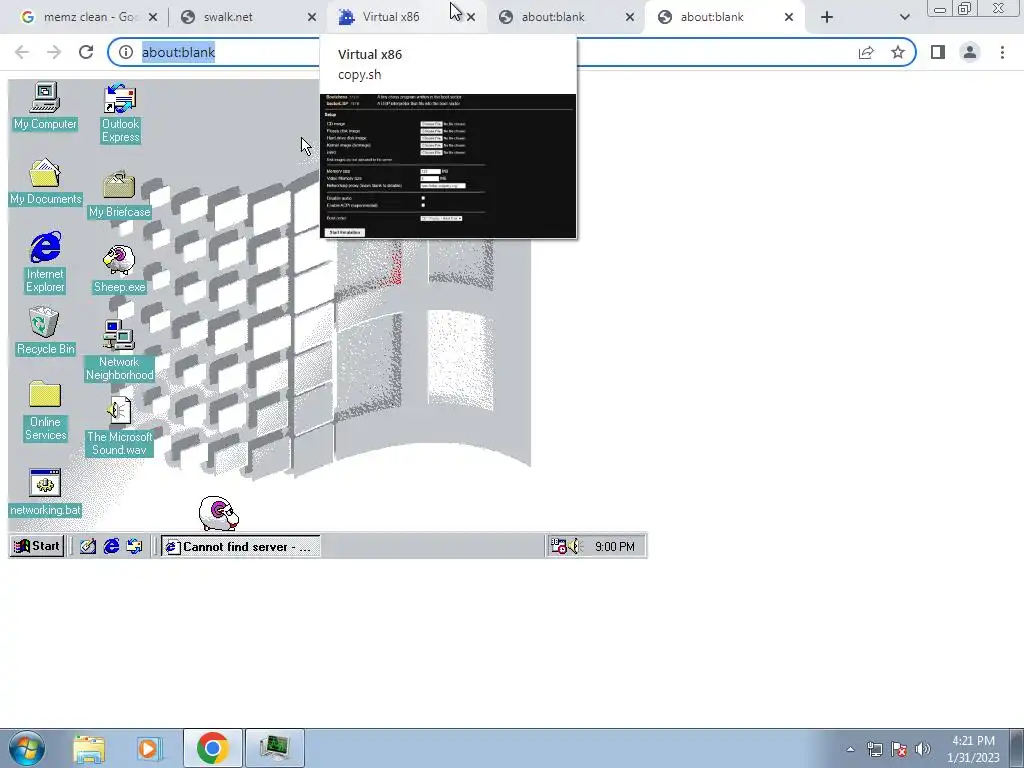The height and width of the screenshot is (768, 1024).
Task: Launch Internet Explorer from quick launch
Action: pyautogui.click(x=111, y=546)
